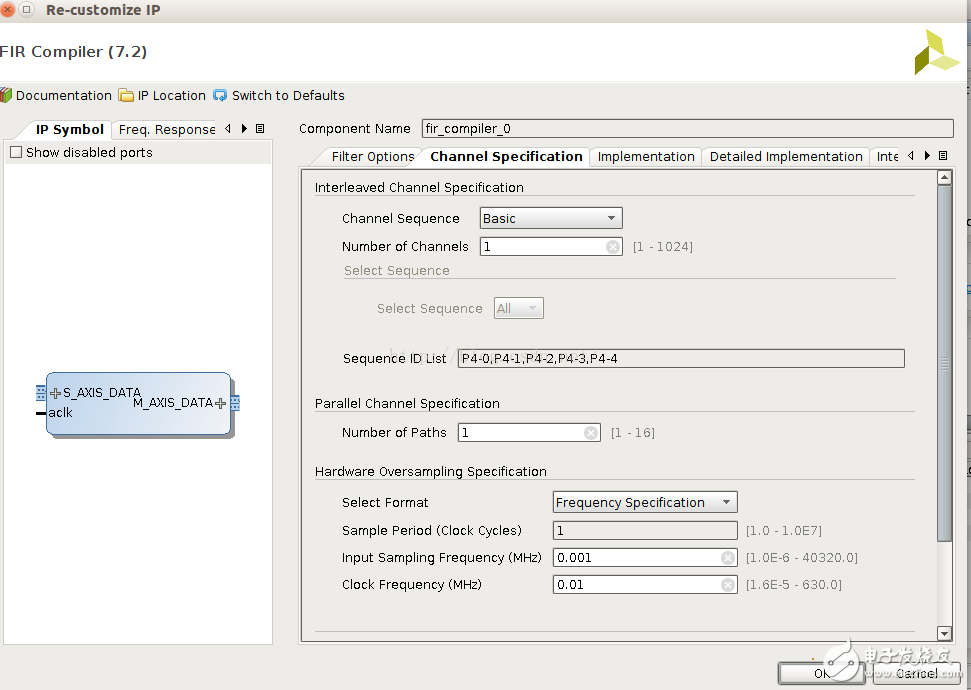Enable Show disabled ports checkbox

[x=16, y=153]
